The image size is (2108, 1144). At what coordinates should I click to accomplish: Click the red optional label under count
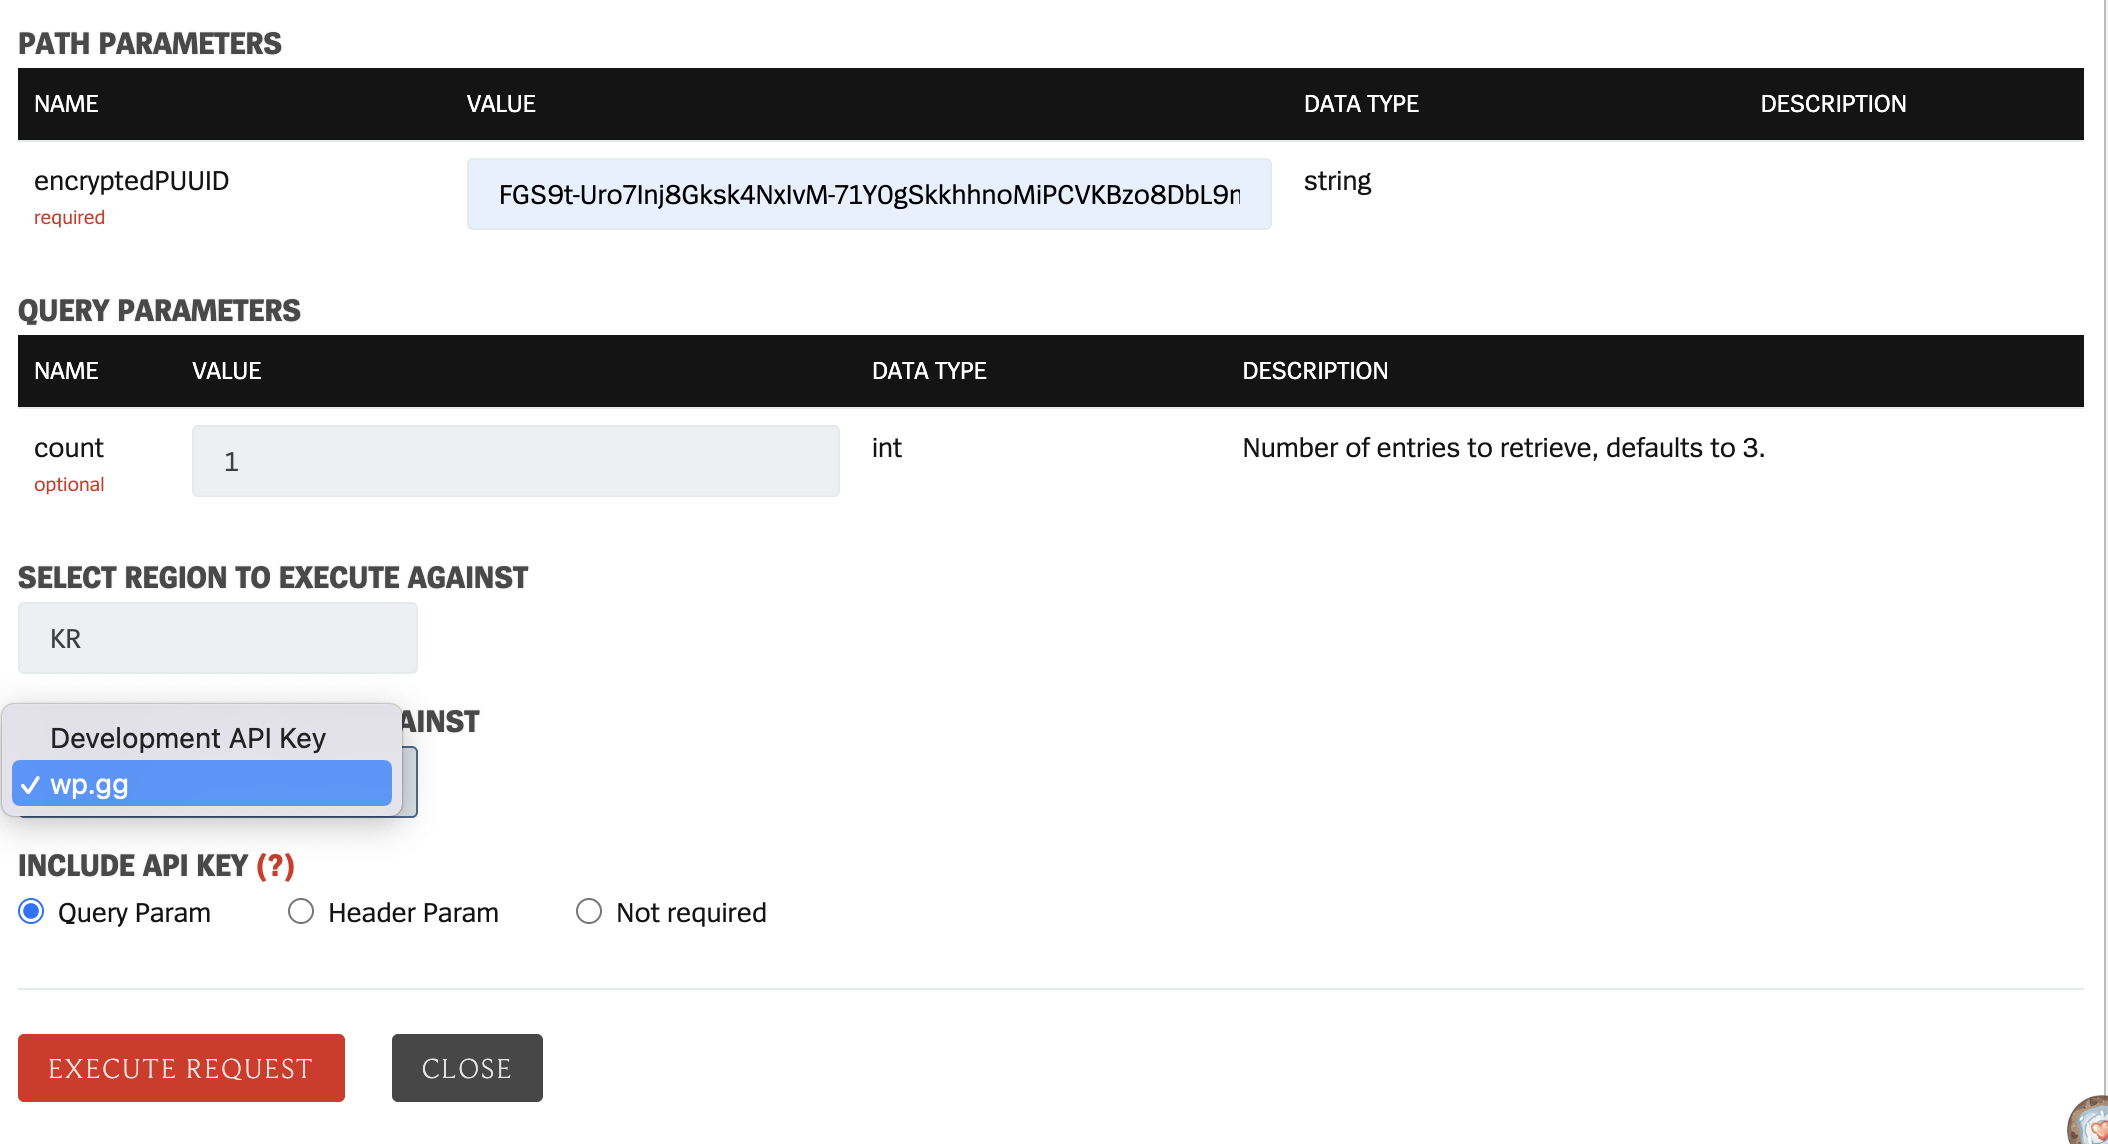click(69, 484)
